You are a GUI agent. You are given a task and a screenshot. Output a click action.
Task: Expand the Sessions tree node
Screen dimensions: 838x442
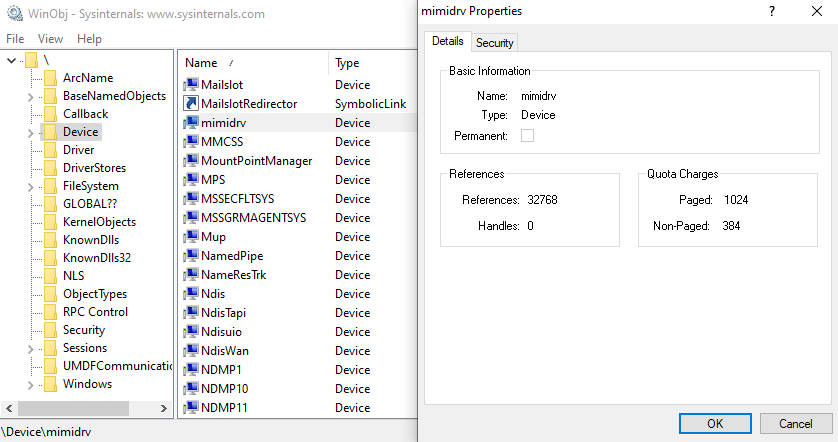click(30, 349)
